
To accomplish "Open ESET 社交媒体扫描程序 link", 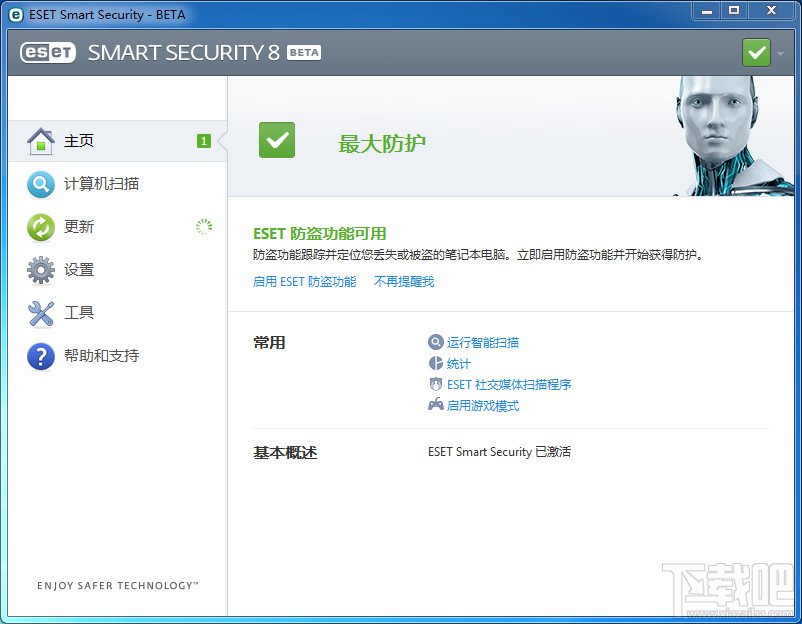I will pyautogui.click(x=509, y=385).
